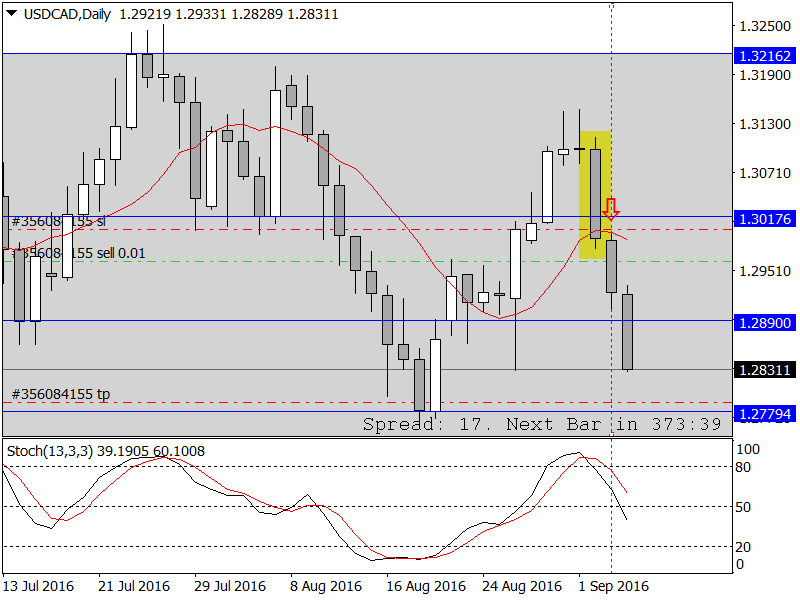Select the #356084155 tp order label
800x600 pixels.
[61, 394]
